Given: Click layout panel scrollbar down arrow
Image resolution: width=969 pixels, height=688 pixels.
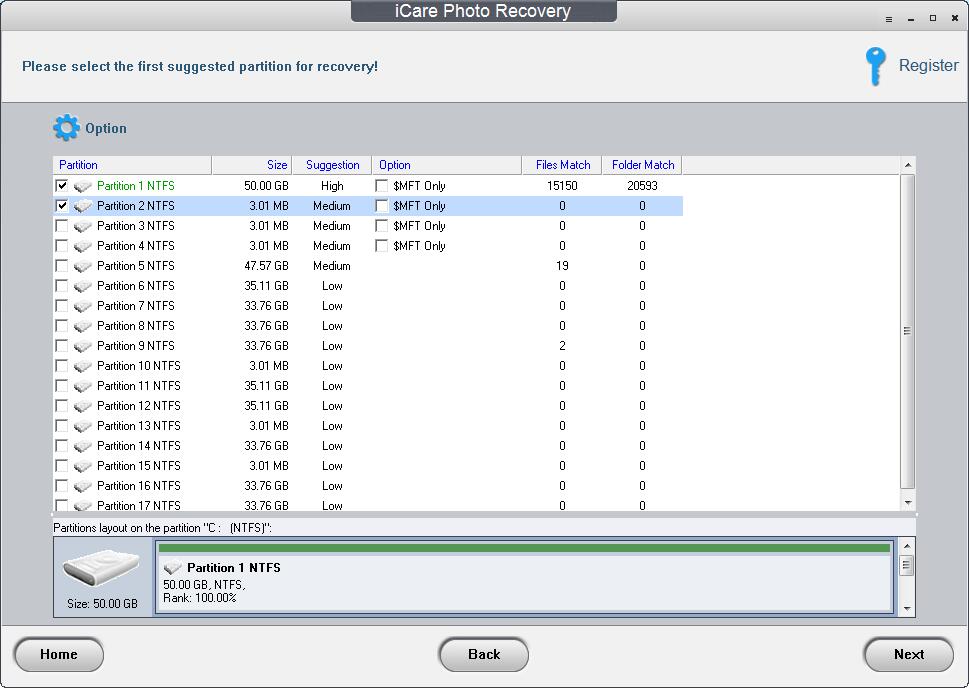Looking at the screenshot, I should pyautogui.click(x=907, y=608).
